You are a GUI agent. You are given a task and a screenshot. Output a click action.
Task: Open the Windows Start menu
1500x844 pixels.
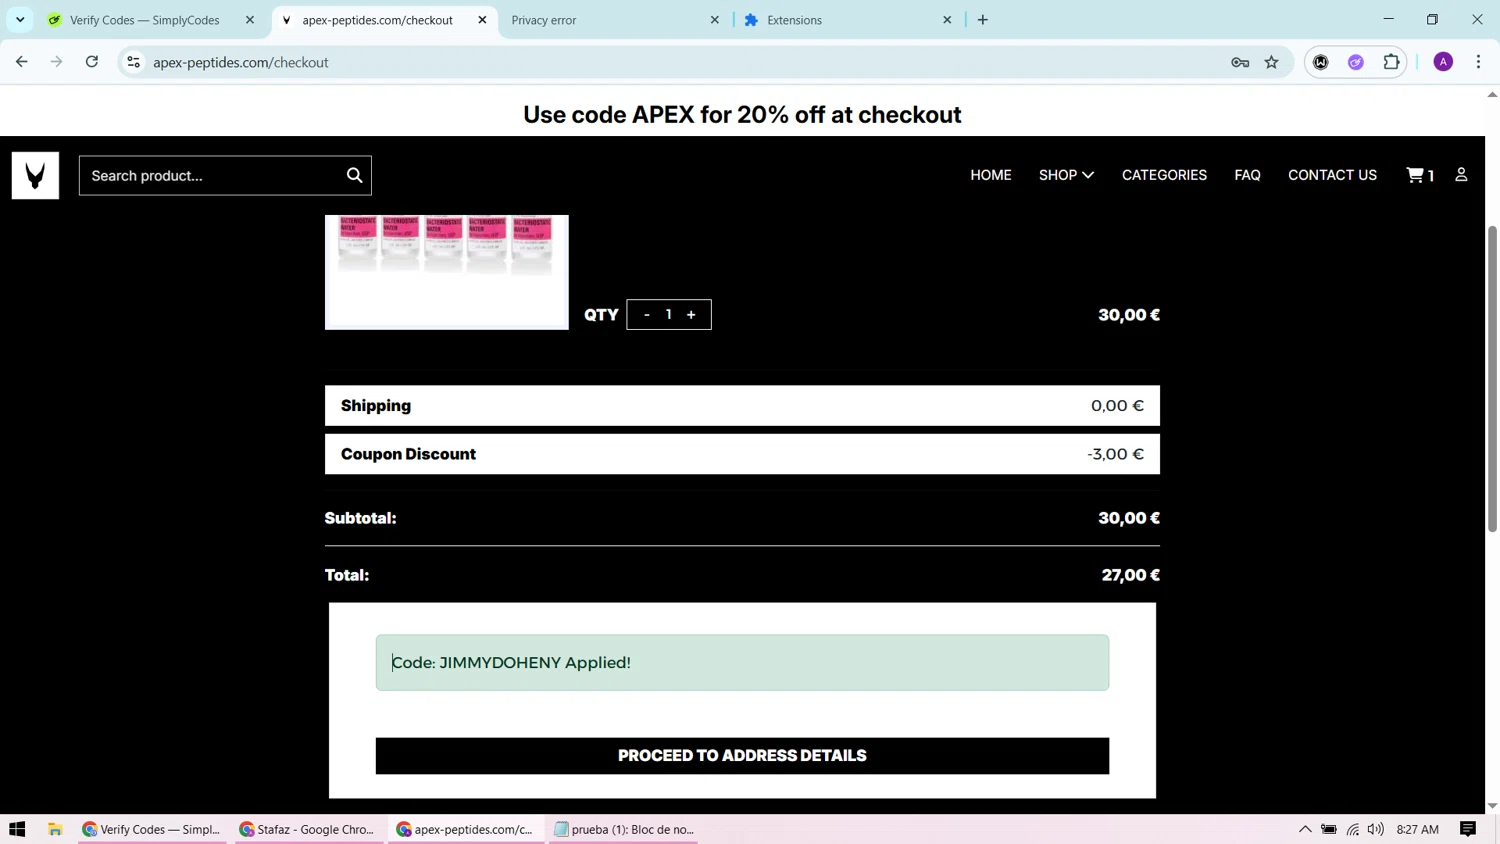17,829
